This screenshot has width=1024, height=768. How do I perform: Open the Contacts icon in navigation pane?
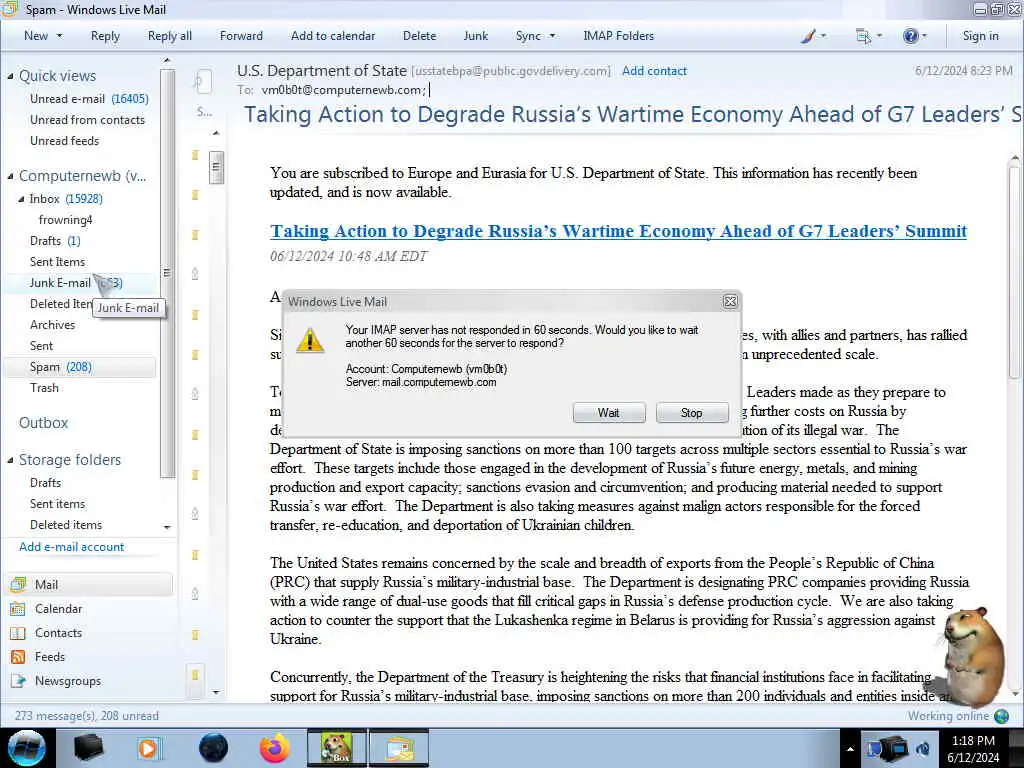pyautogui.click(x=18, y=633)
